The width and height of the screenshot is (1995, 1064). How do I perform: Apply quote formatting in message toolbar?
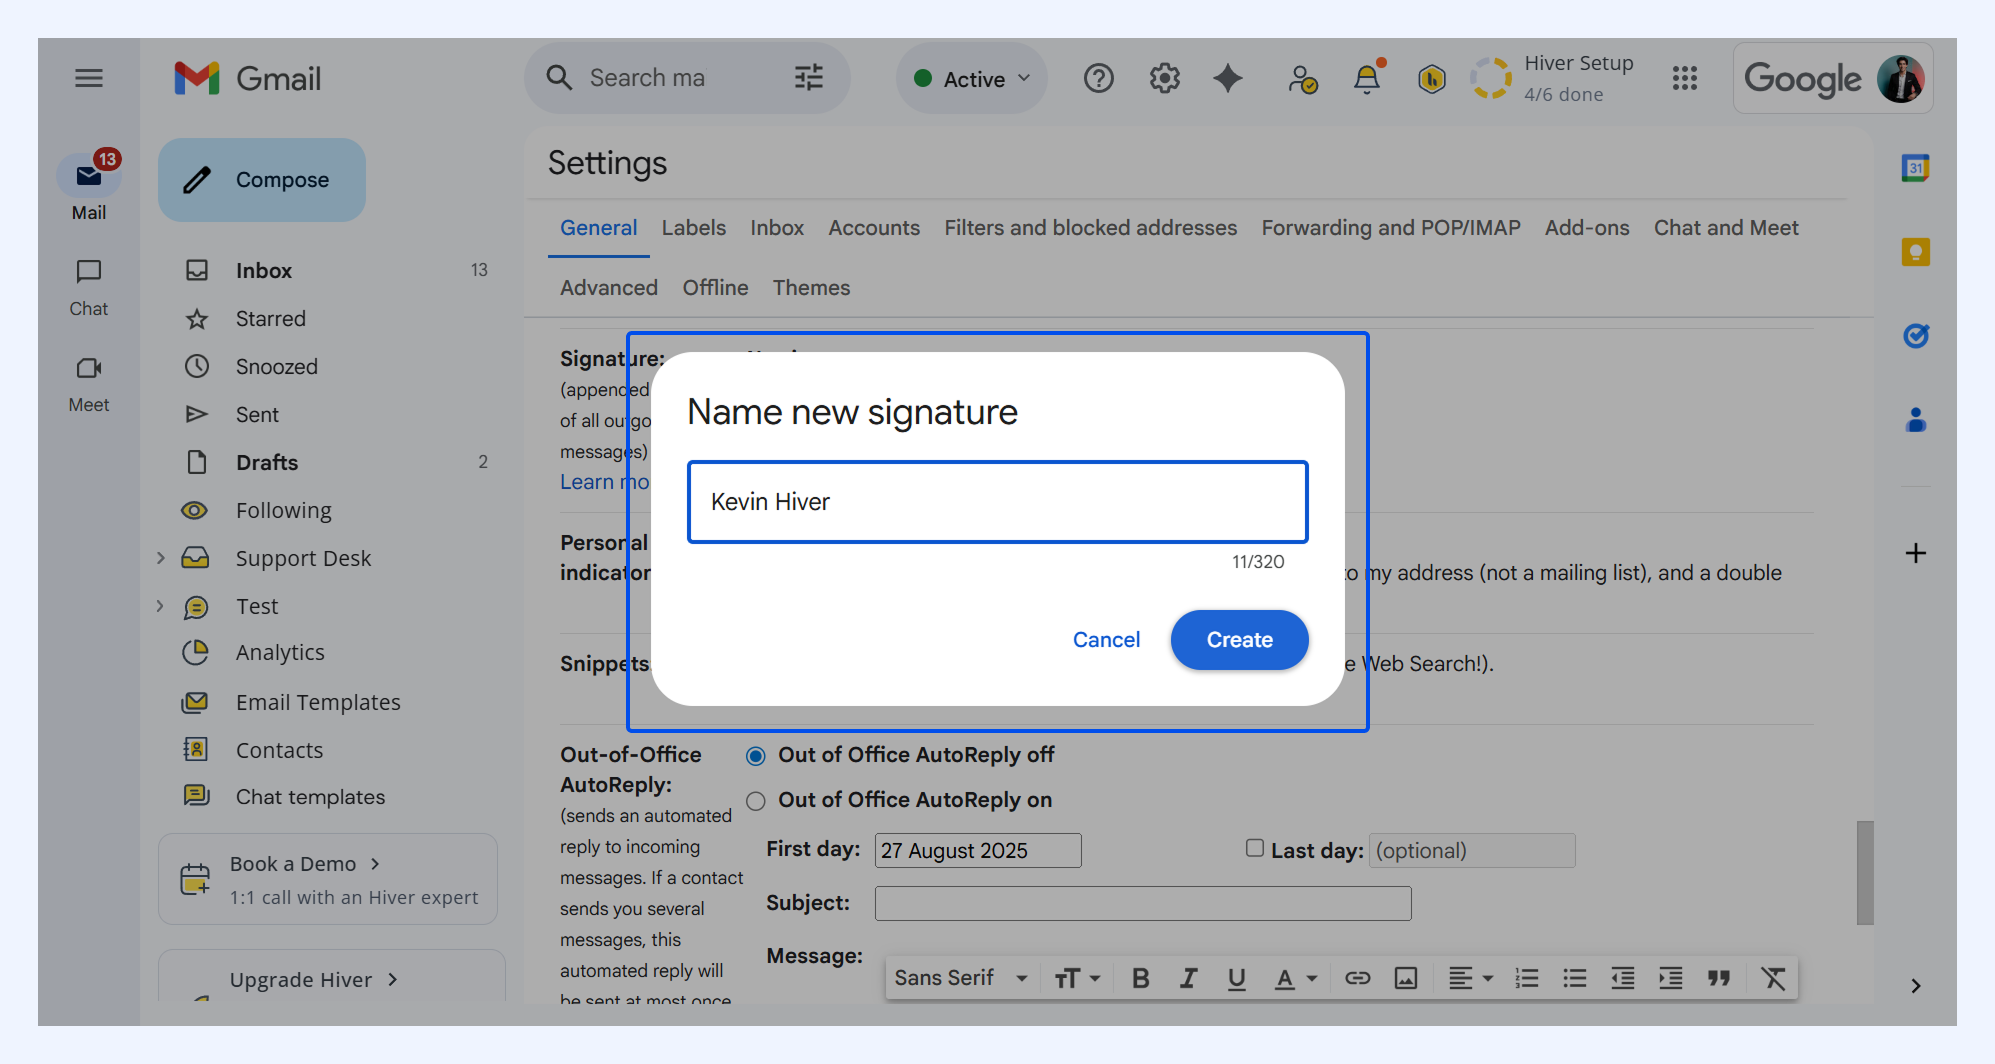pos(1719,978)
